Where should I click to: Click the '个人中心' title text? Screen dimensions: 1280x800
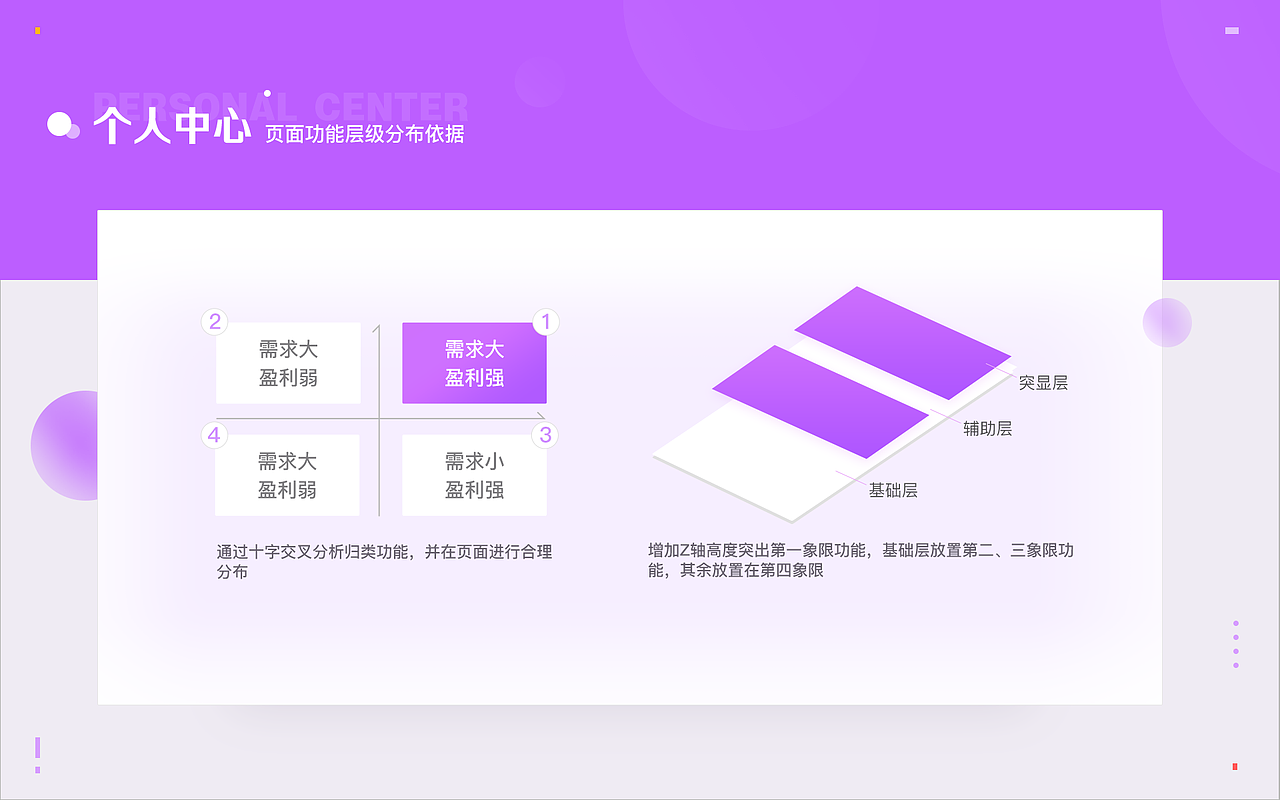[171, 127]
